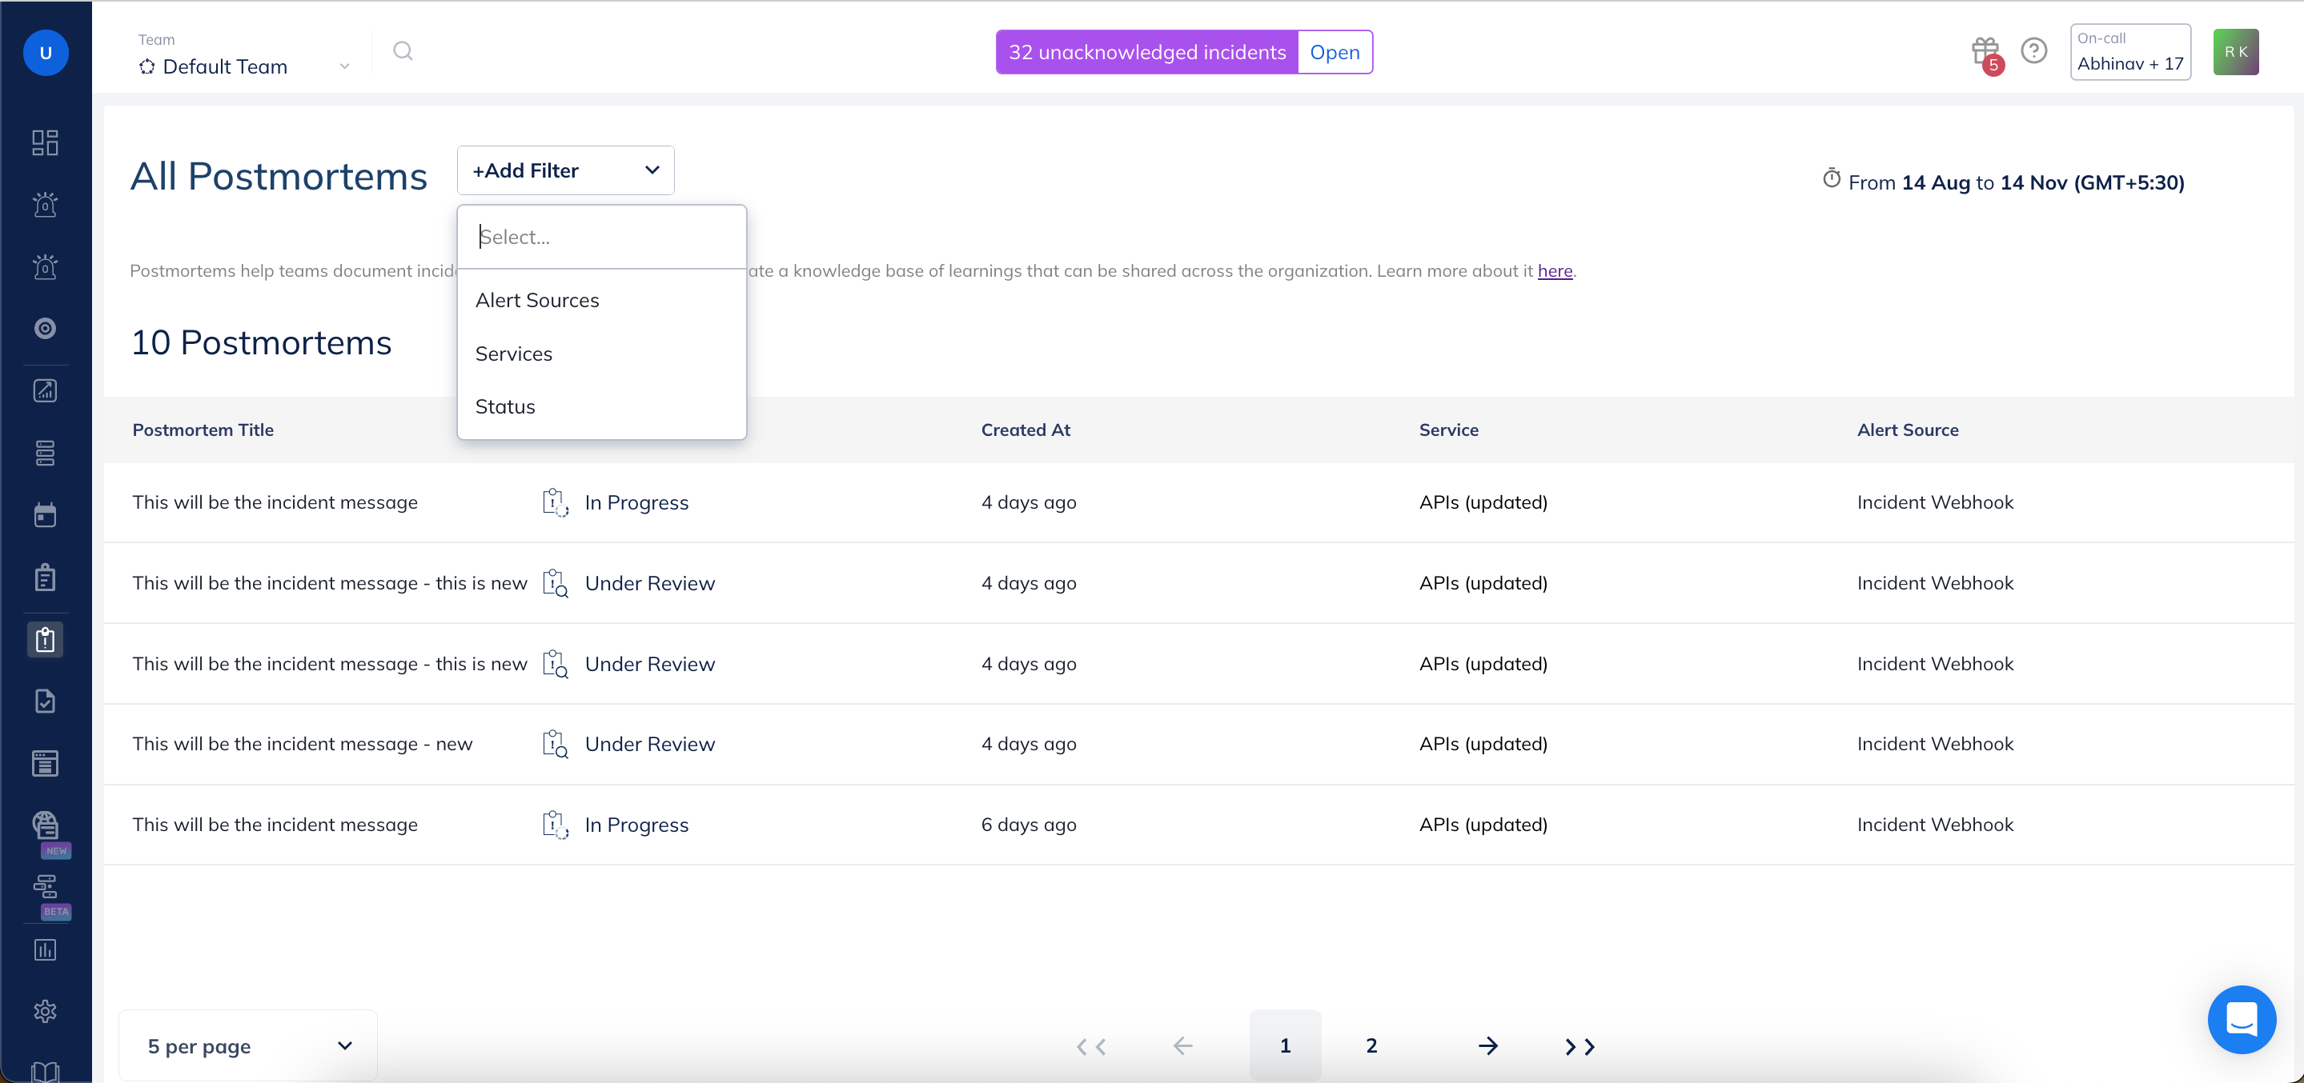Collapse the +Add Filter dropdown
This screenshot has height=1083, width=2304.
click(x=566, y=170)
